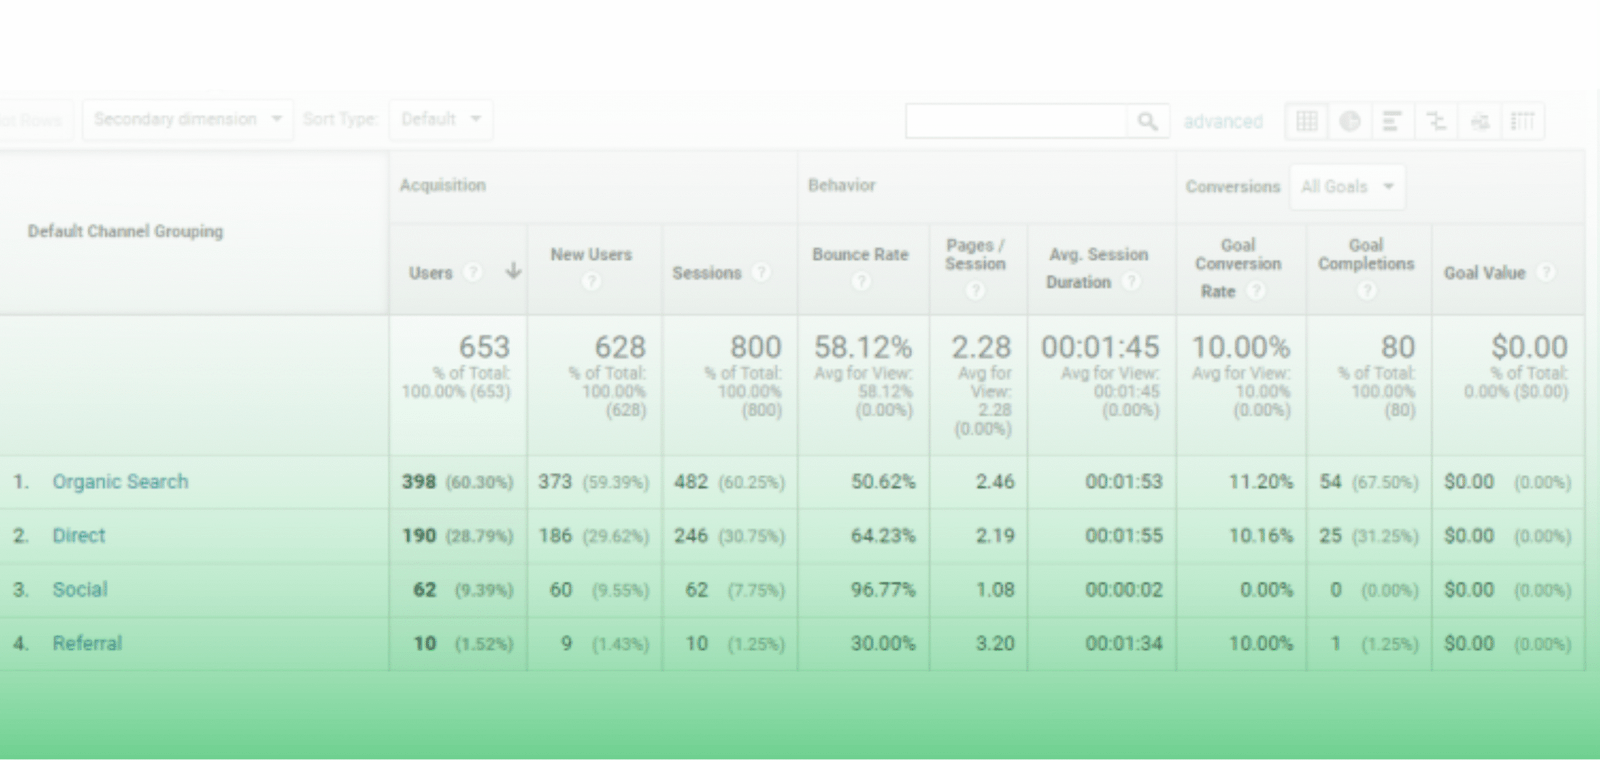The image size is (1600, 760).
Task: Click the Social bounce rate 96.77%
Action: pyautogui.click(x=883, y=590)
